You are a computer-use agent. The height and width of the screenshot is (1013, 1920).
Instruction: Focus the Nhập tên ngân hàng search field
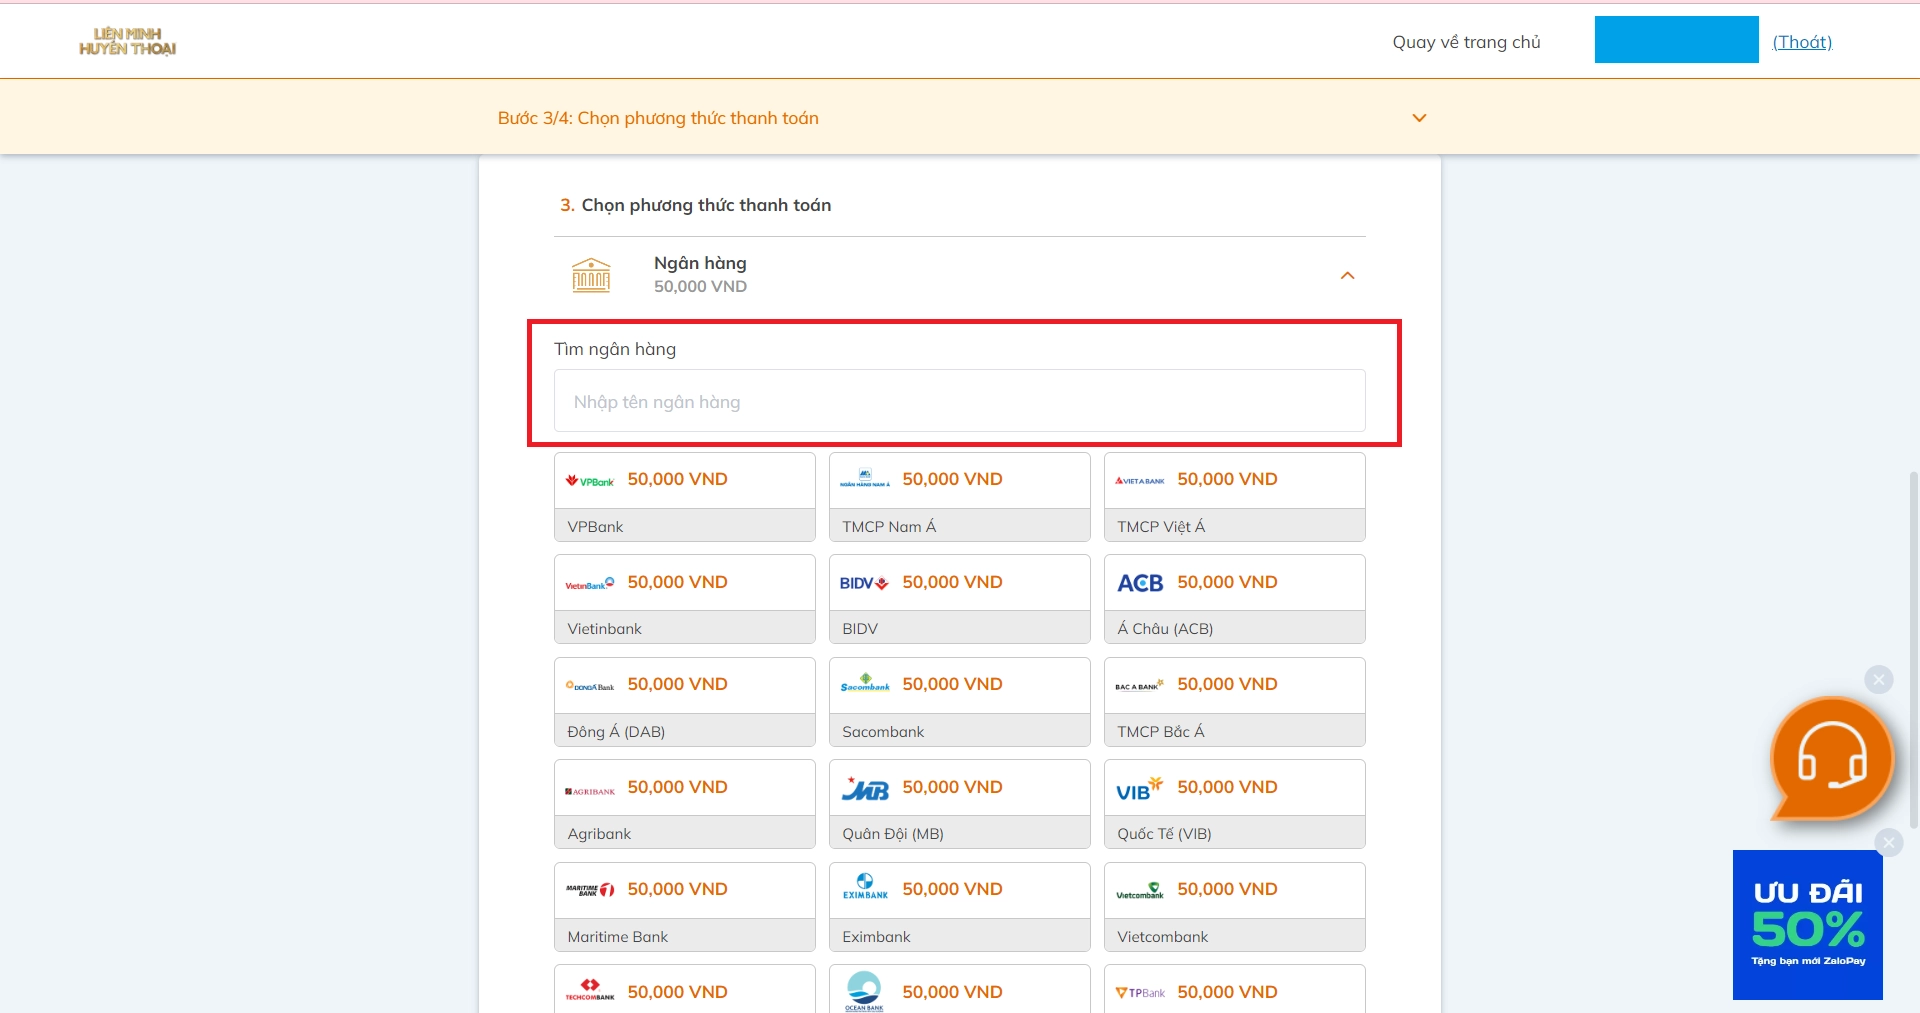pyautogui.click(x=959, y=401)
